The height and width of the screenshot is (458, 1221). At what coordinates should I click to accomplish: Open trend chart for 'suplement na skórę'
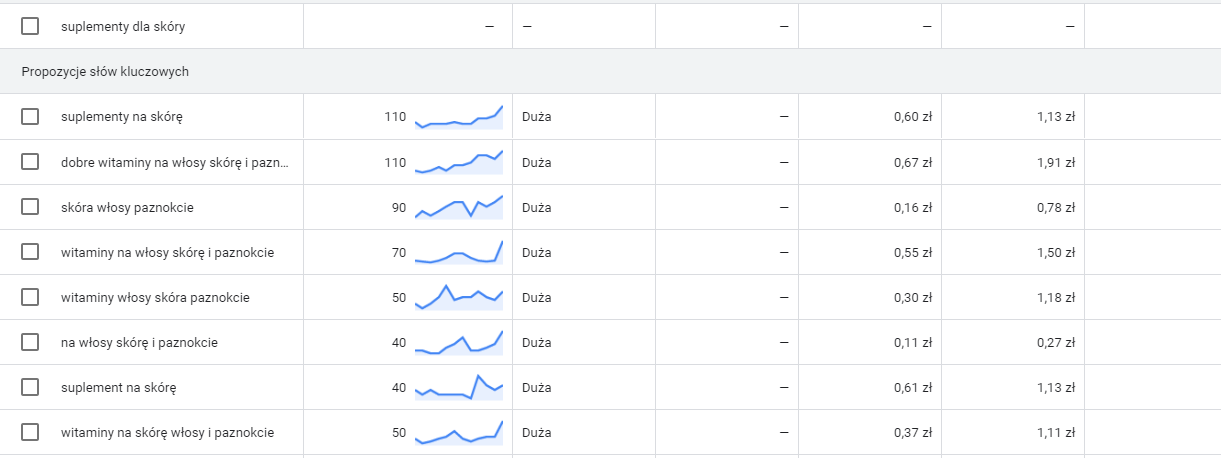(459, 387)
